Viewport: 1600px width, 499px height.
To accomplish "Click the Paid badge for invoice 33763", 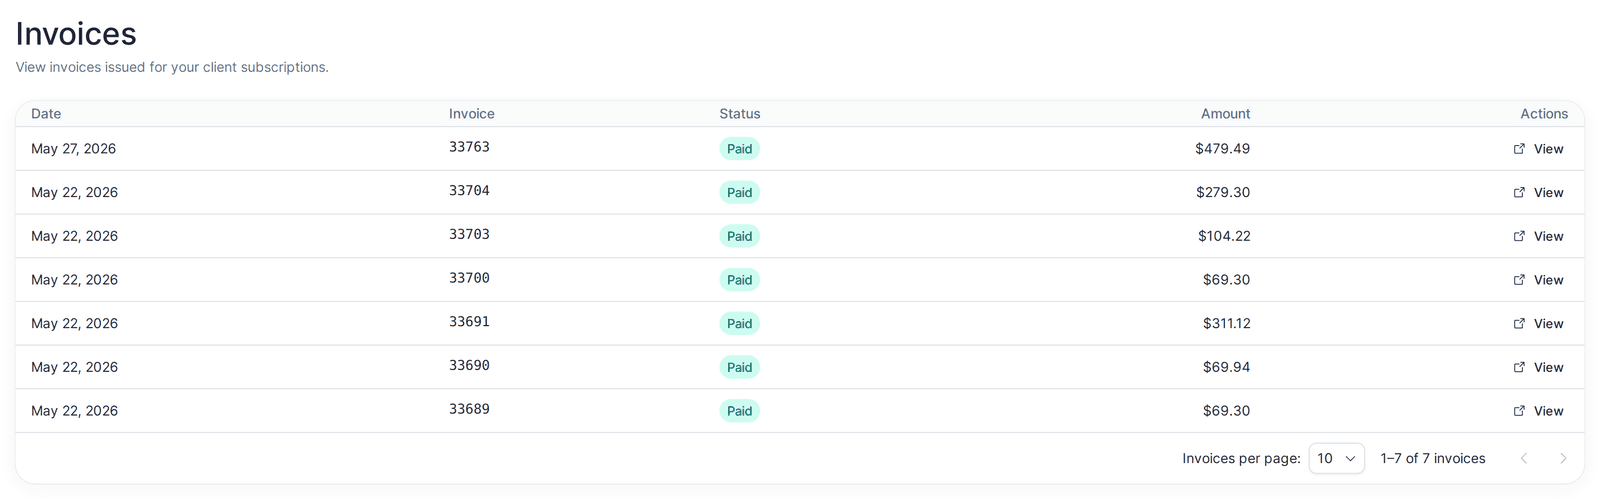I will 740,149.
